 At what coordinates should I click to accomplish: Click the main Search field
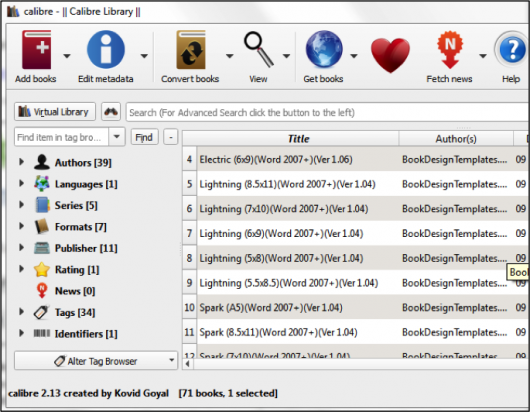coord(328,112)
